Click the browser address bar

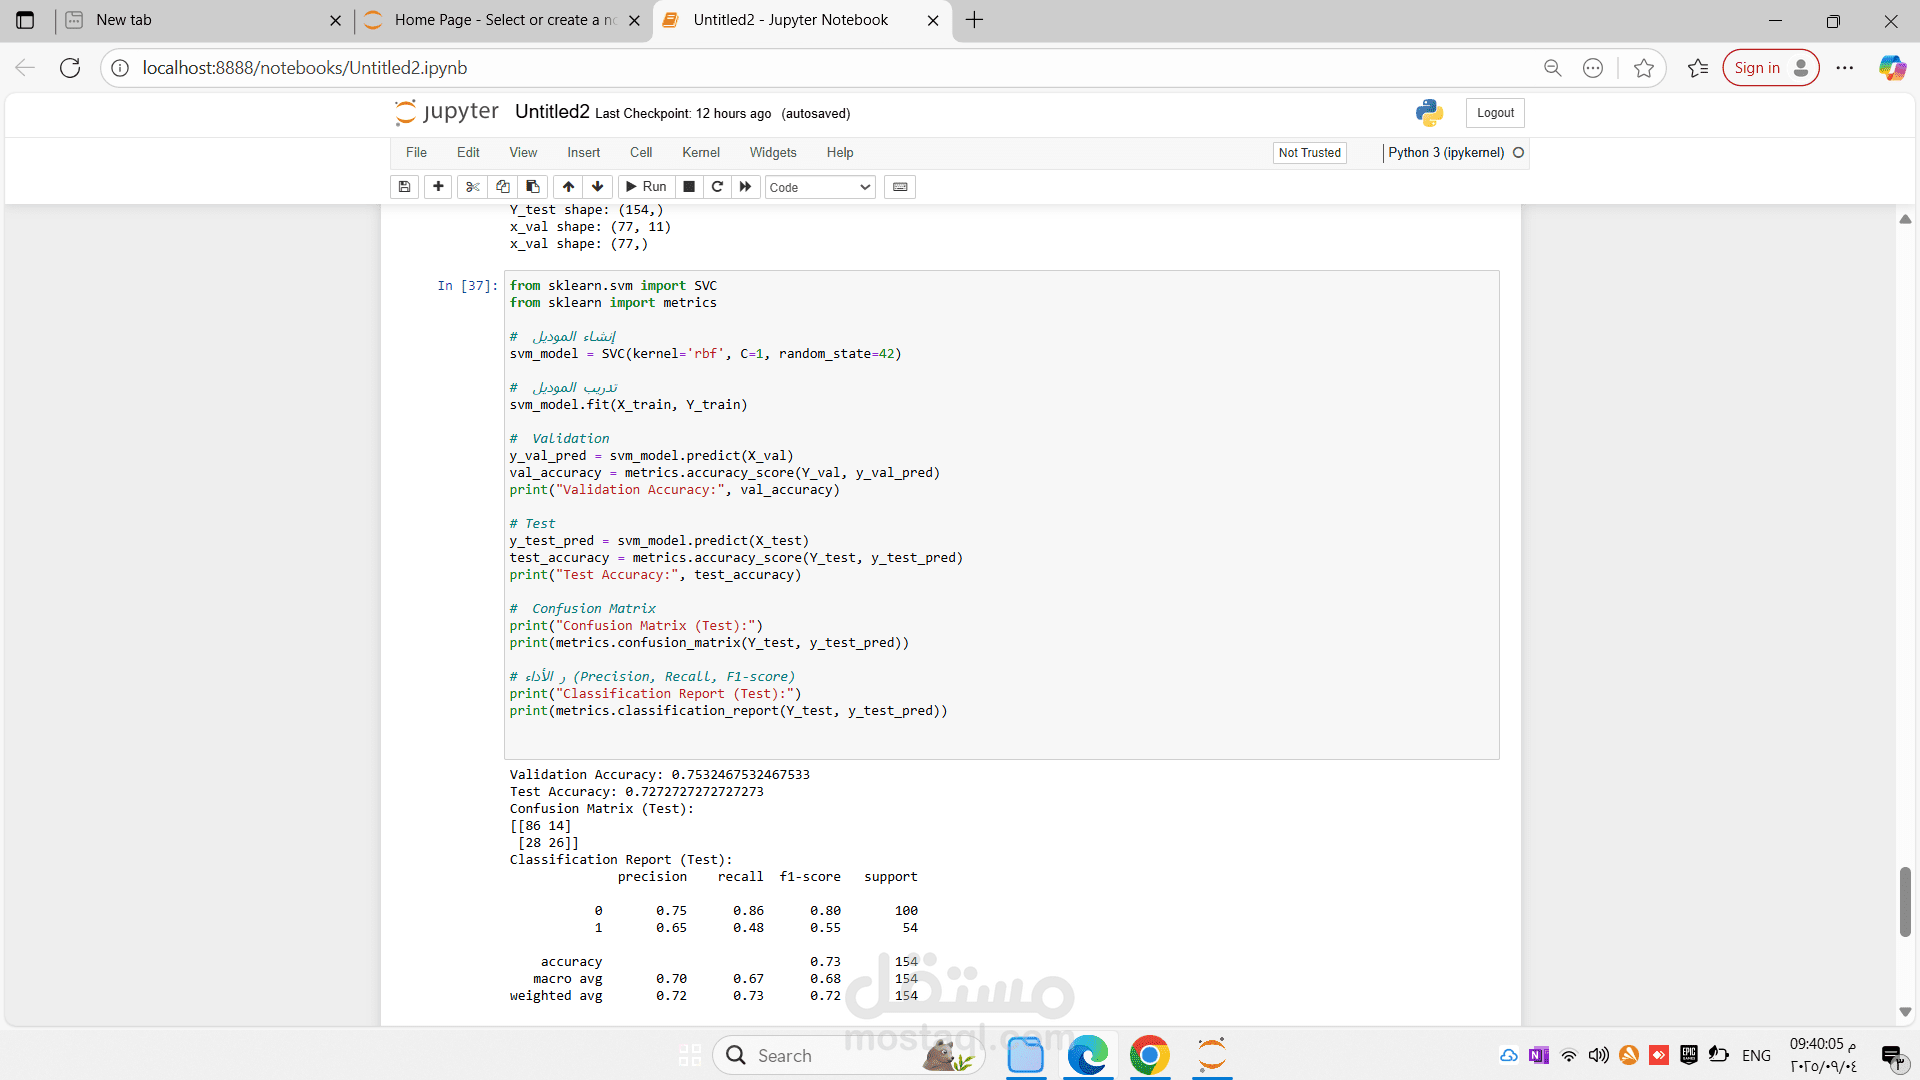[800, 68]
